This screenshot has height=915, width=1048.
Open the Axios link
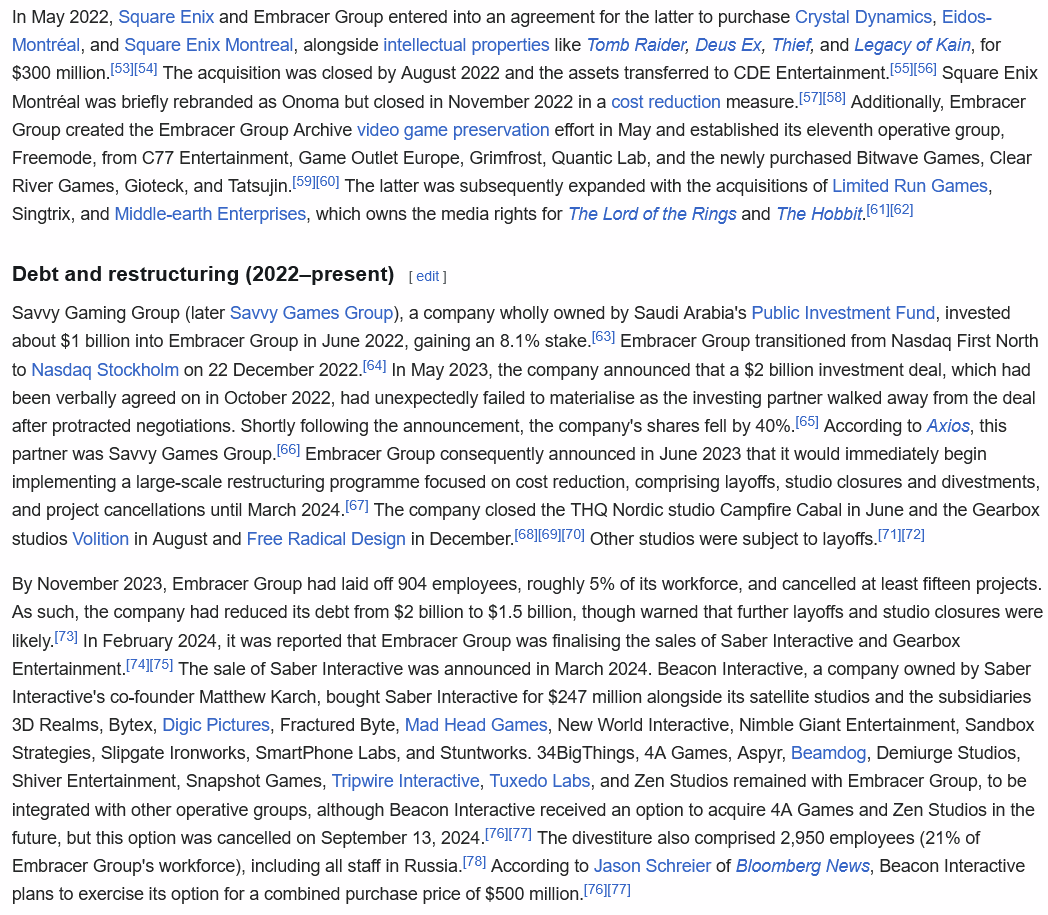[x=948, y=426]
